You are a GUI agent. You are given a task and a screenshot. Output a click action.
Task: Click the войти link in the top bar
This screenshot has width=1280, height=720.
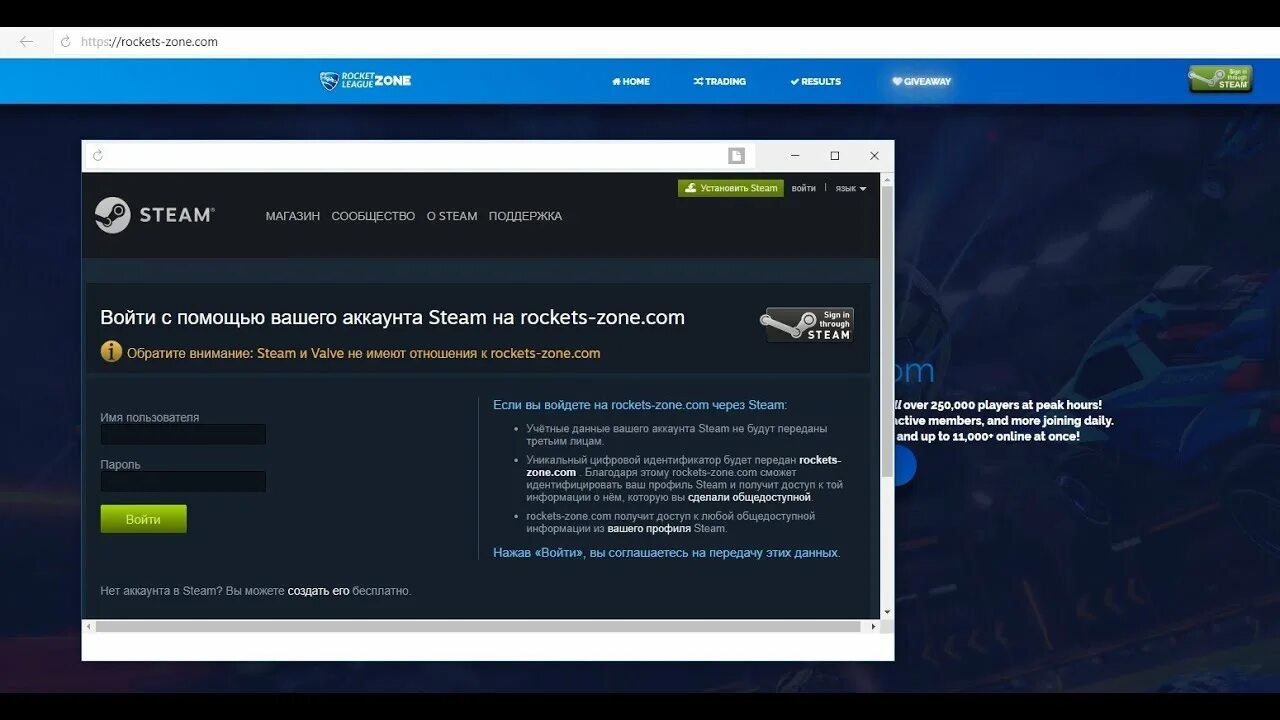coord(804,188)
